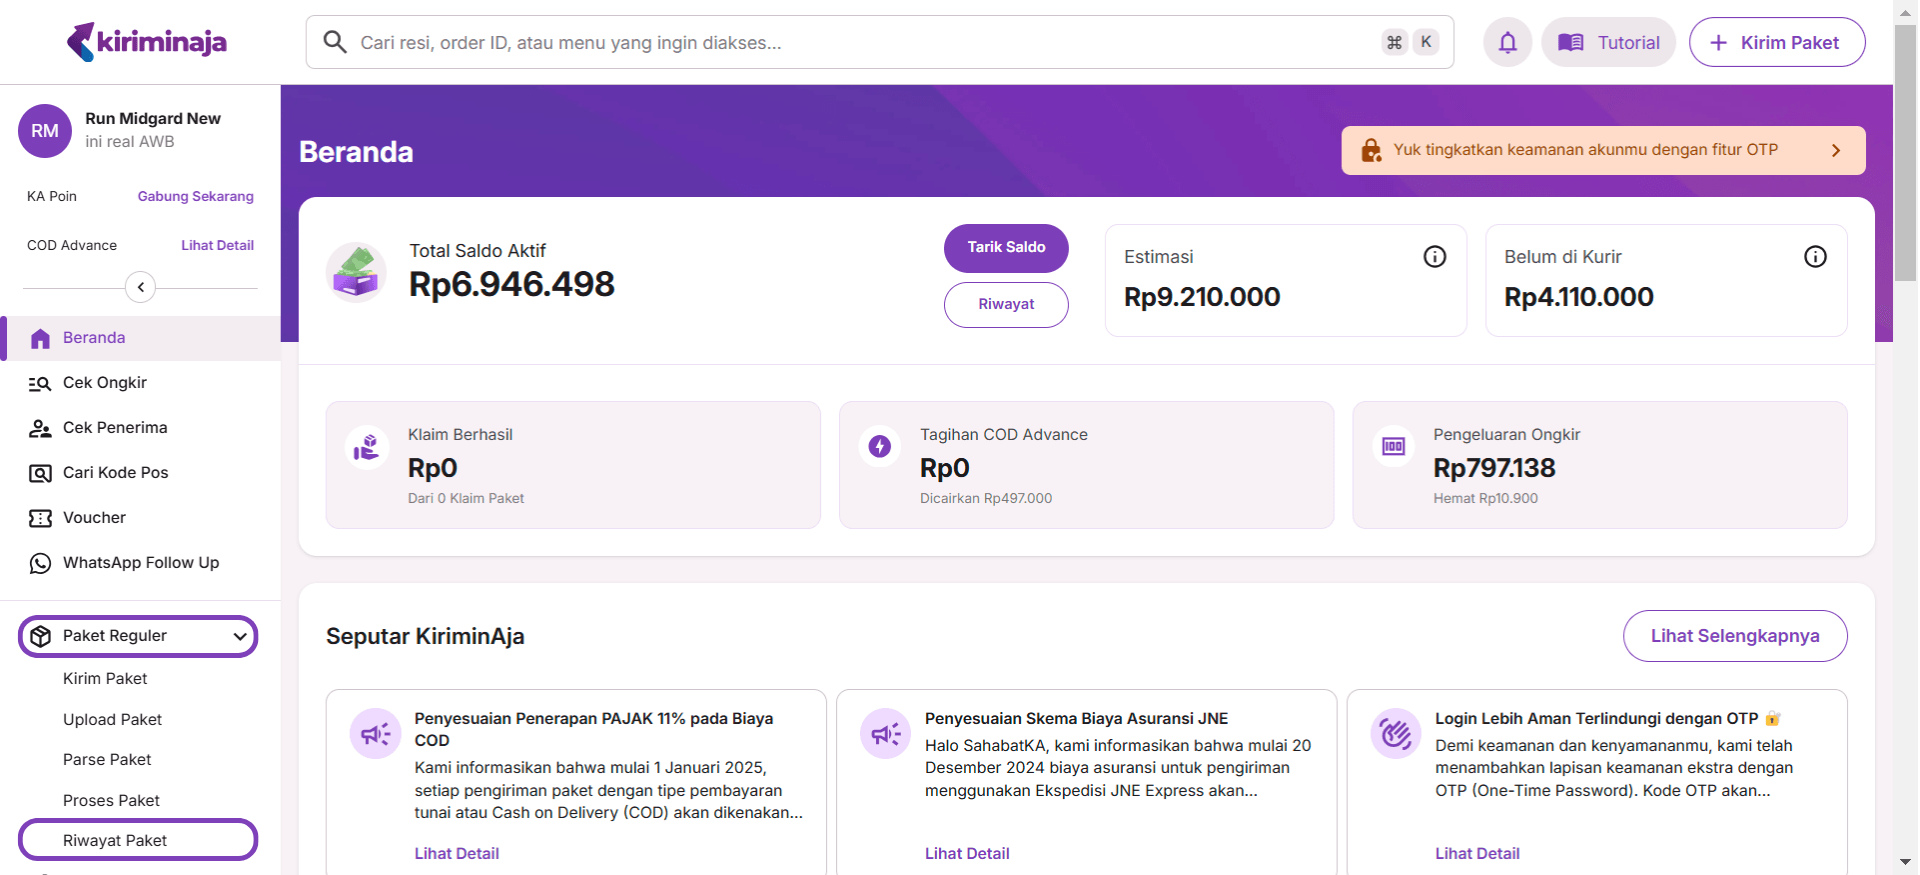
Task: Open the Voucher menu item
Action: coord(94,518)
